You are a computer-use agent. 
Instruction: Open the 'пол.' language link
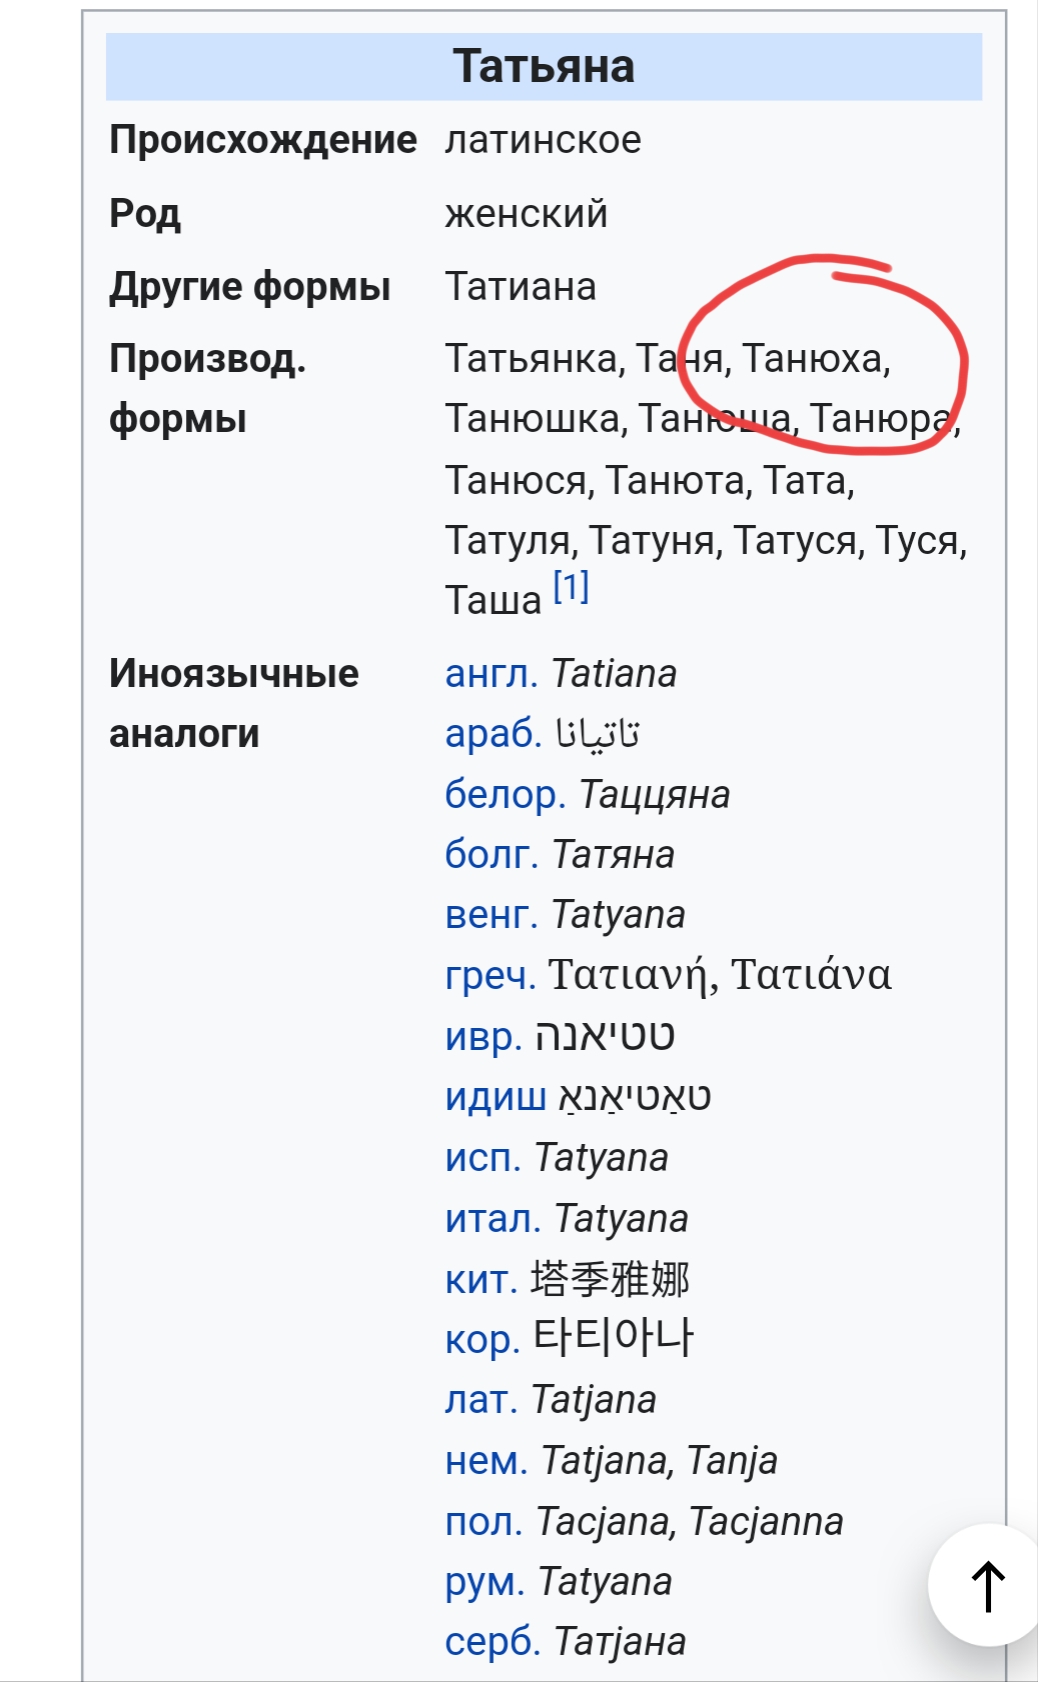(x=483, y=1522)
